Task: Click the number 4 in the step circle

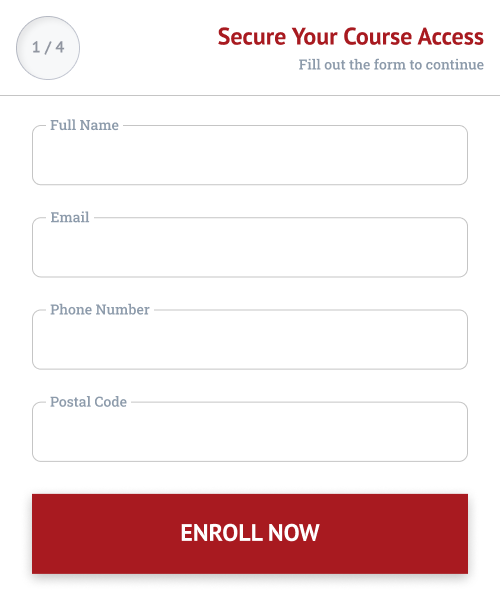Action: [60, 48]
